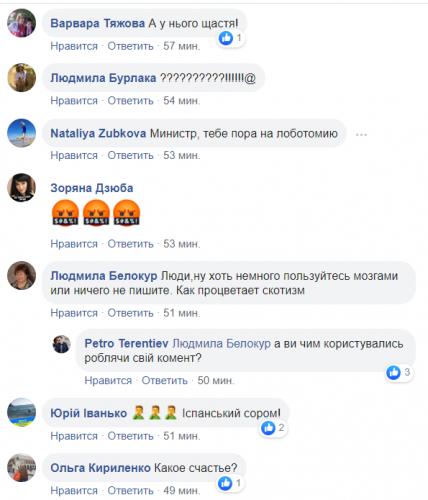This screenshot has width=428, height=500.
Task: Reply to Nataliya Zubkova's comment via Ответить
Action: tap(130, 155)
